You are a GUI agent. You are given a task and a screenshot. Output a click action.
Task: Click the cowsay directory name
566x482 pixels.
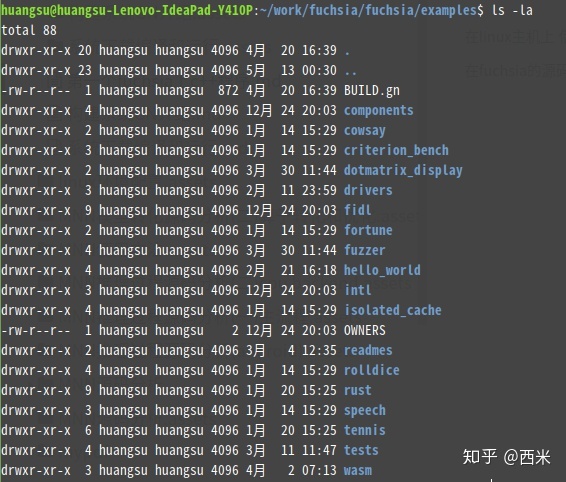point(365,130)
